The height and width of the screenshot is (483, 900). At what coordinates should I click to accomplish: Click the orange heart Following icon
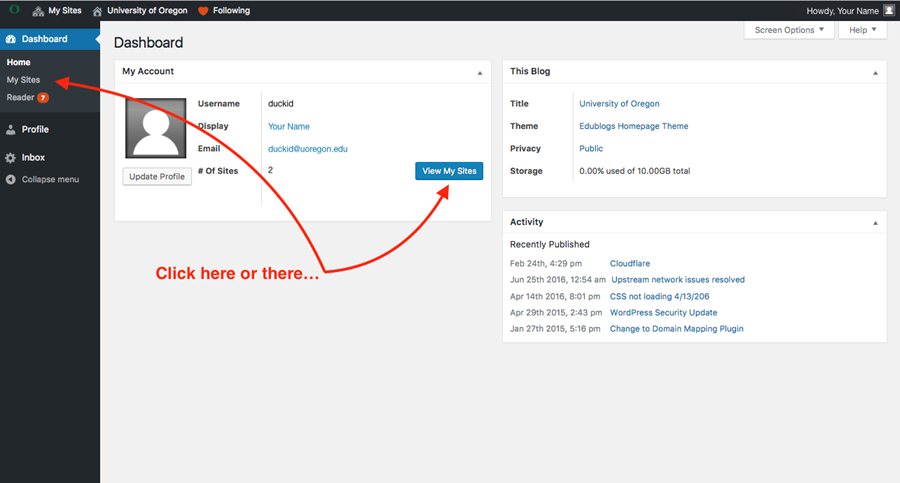[203, 11]
